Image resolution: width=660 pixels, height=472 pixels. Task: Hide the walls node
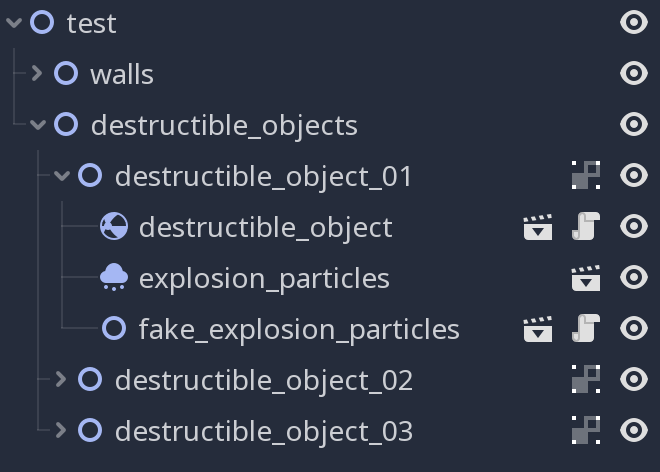pyautogui.click(x=634, y=73)
